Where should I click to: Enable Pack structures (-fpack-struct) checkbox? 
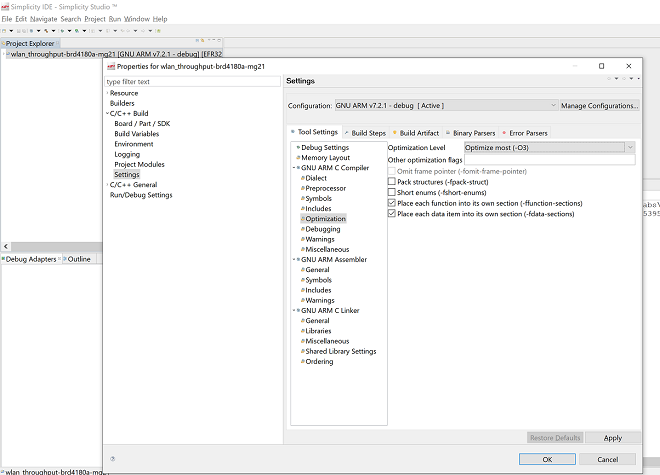(392, 182)
